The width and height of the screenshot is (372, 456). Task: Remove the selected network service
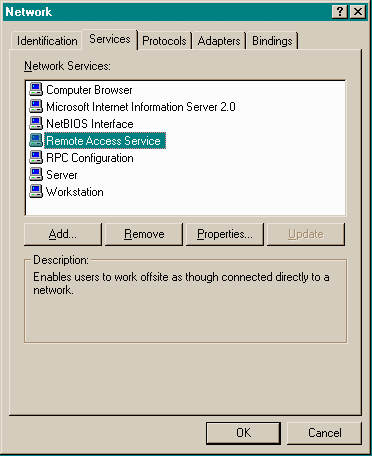[x=144, y=234]
